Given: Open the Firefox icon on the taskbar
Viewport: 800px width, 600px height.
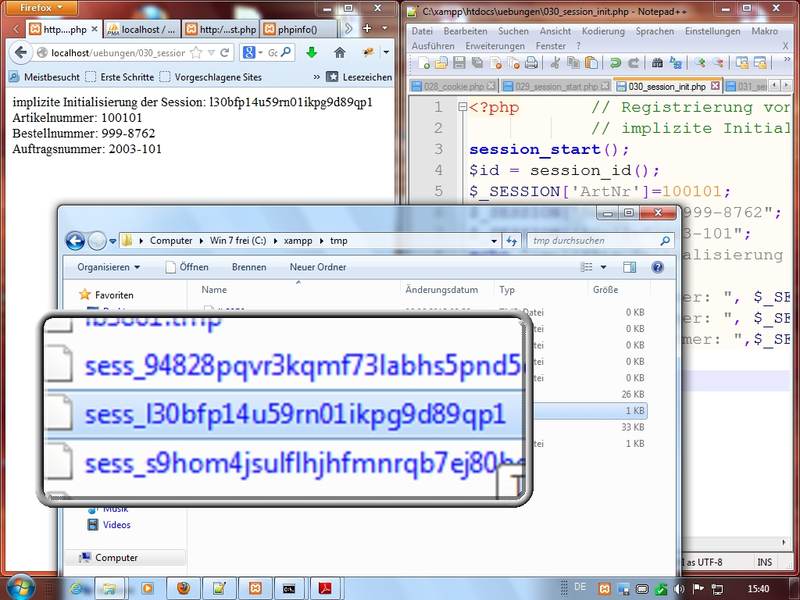Looking at the screenshot, I should [x=184, y=588].
